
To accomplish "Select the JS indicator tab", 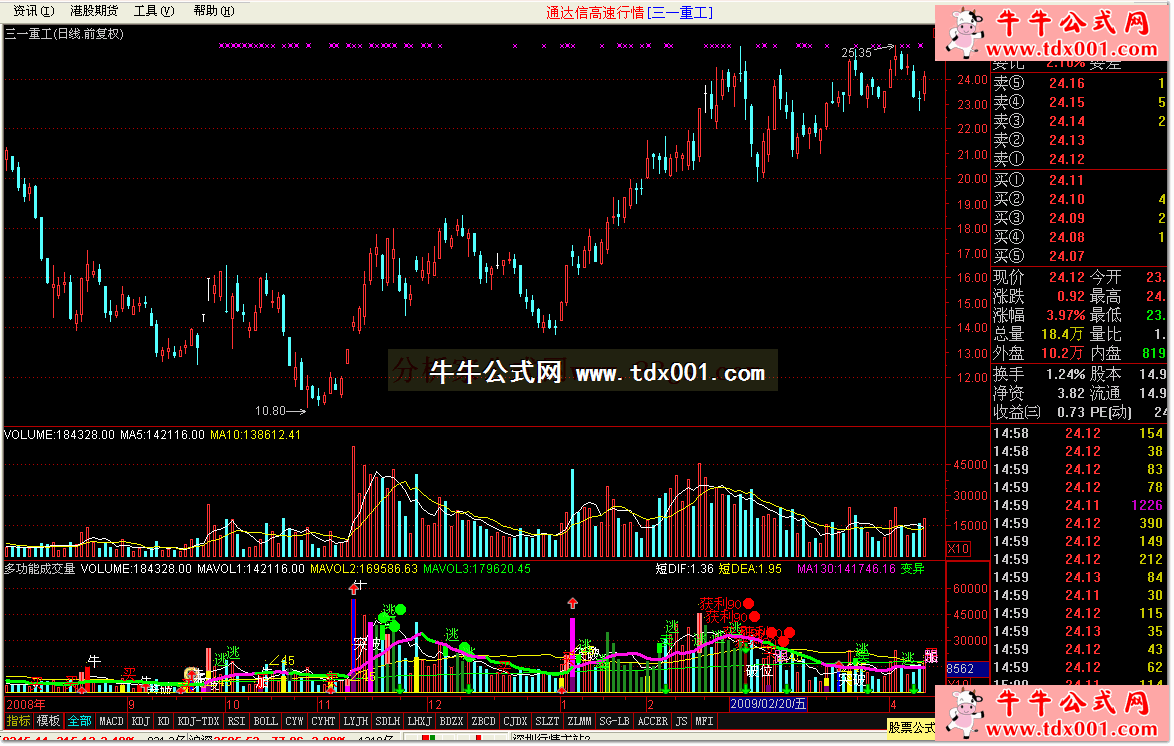I will [681, 721].
